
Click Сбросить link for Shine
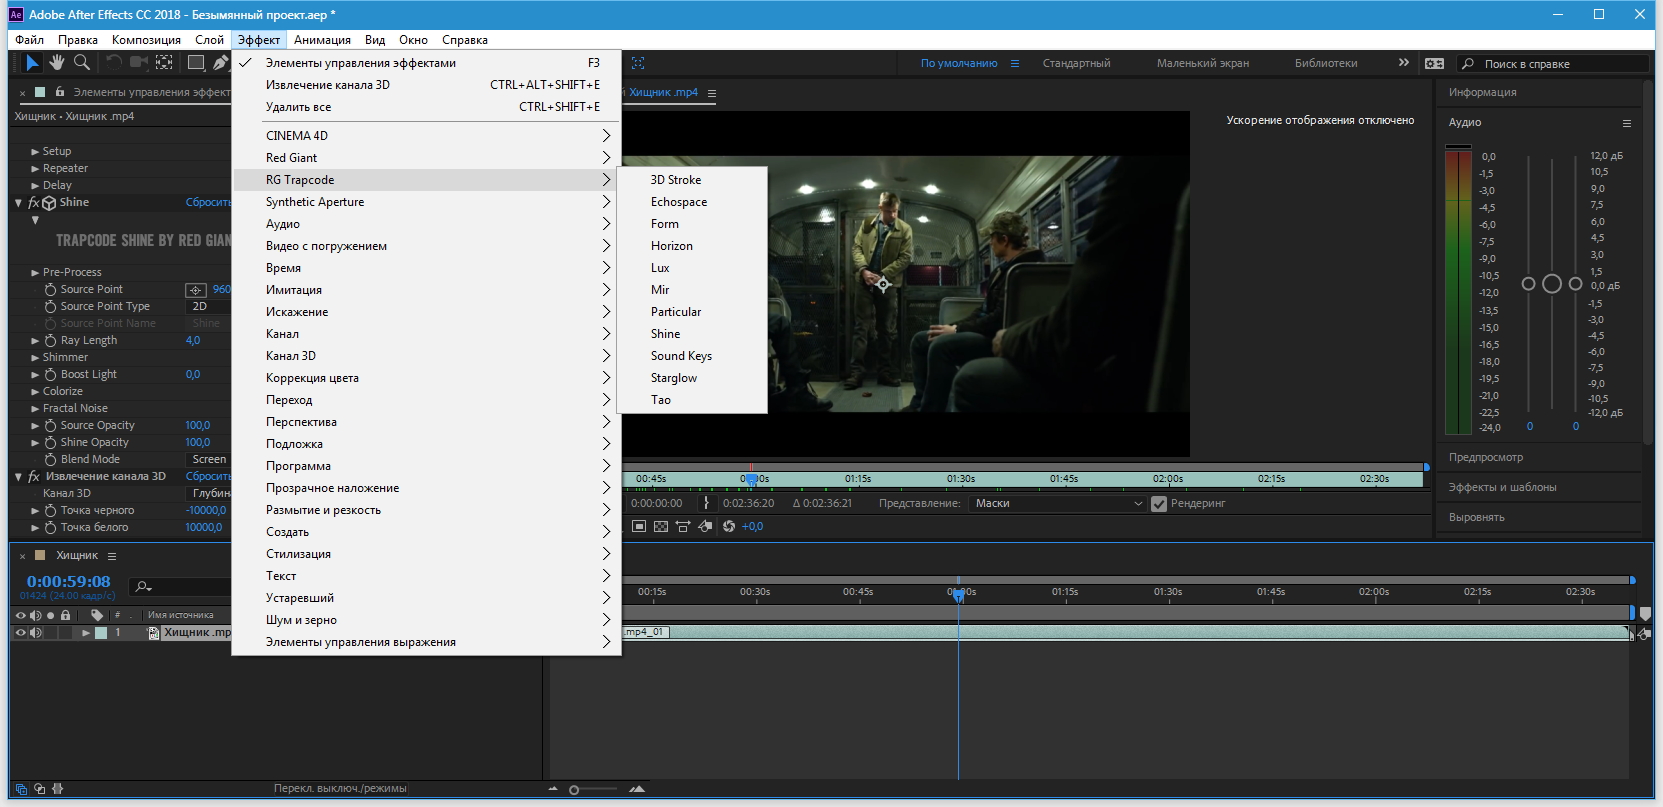click(x=208, y=203)
